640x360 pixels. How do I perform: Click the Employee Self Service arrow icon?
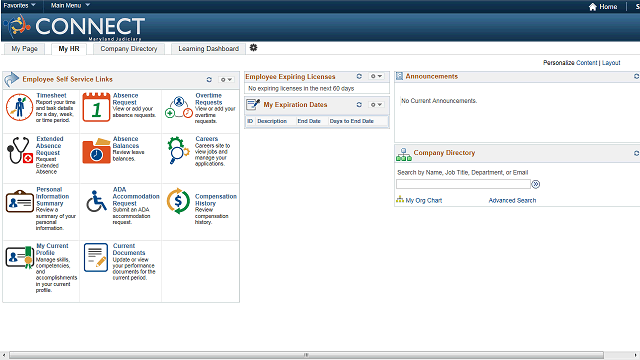click(11, 79)
